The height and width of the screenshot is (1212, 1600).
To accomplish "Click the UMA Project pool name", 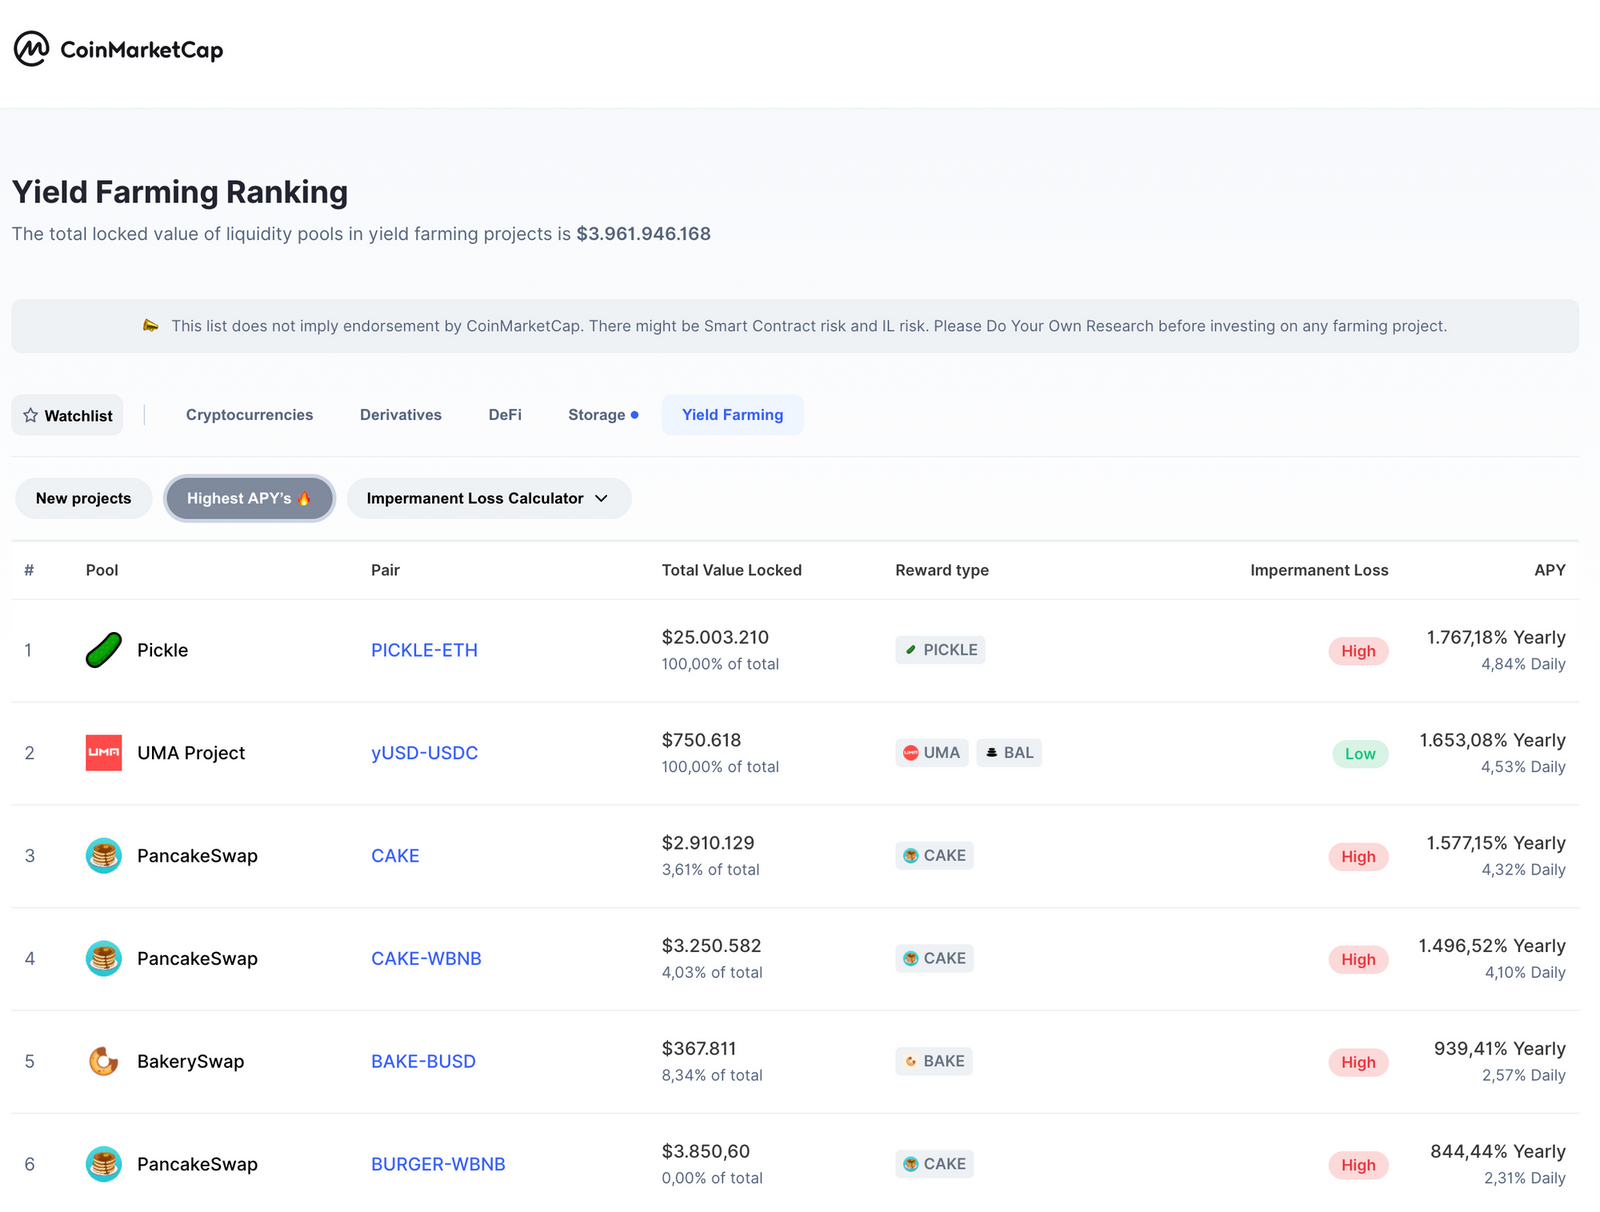I will (x=191, y=753).
